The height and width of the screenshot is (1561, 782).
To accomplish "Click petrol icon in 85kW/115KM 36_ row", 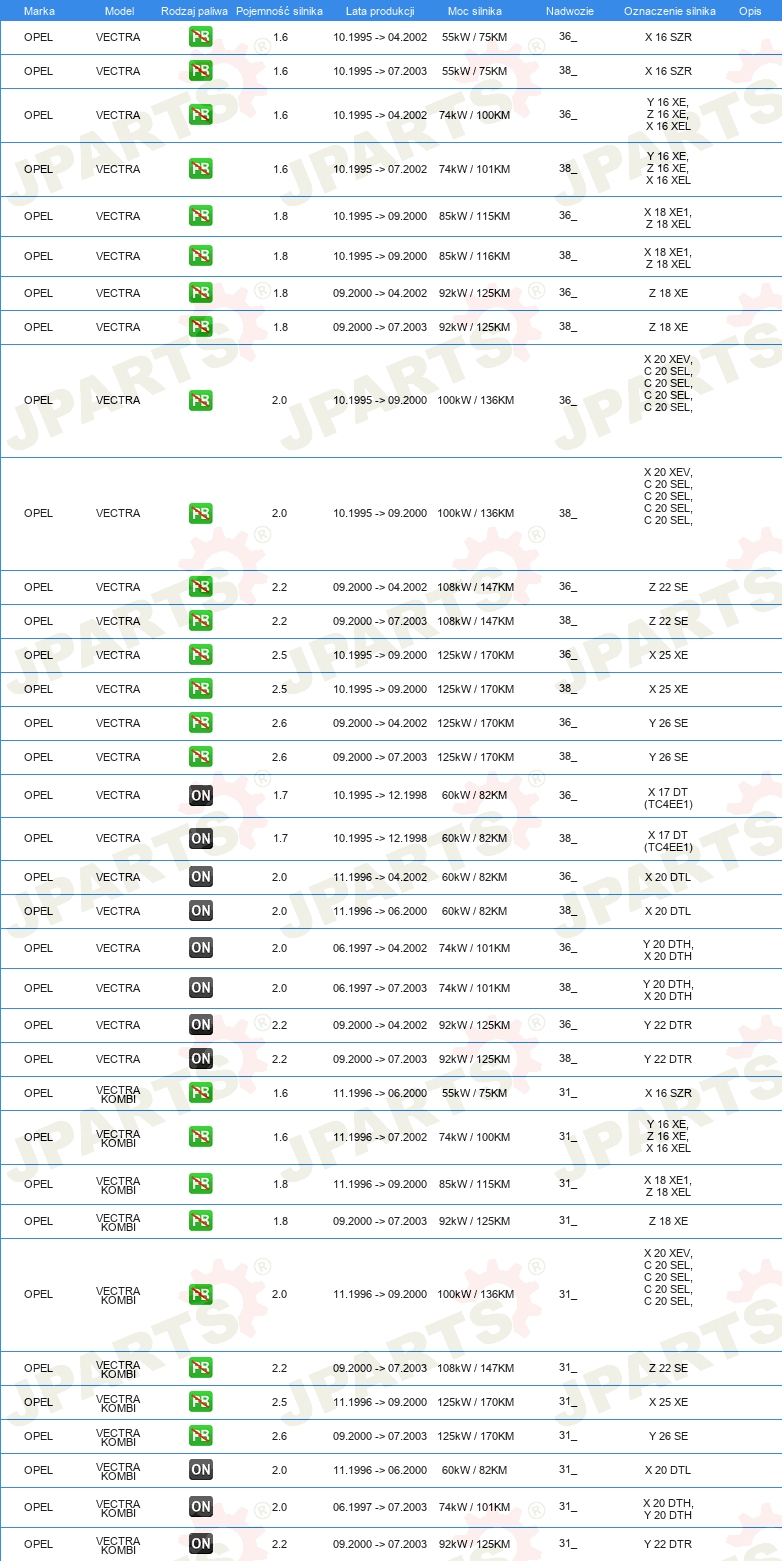I will (x=200, y=216).
